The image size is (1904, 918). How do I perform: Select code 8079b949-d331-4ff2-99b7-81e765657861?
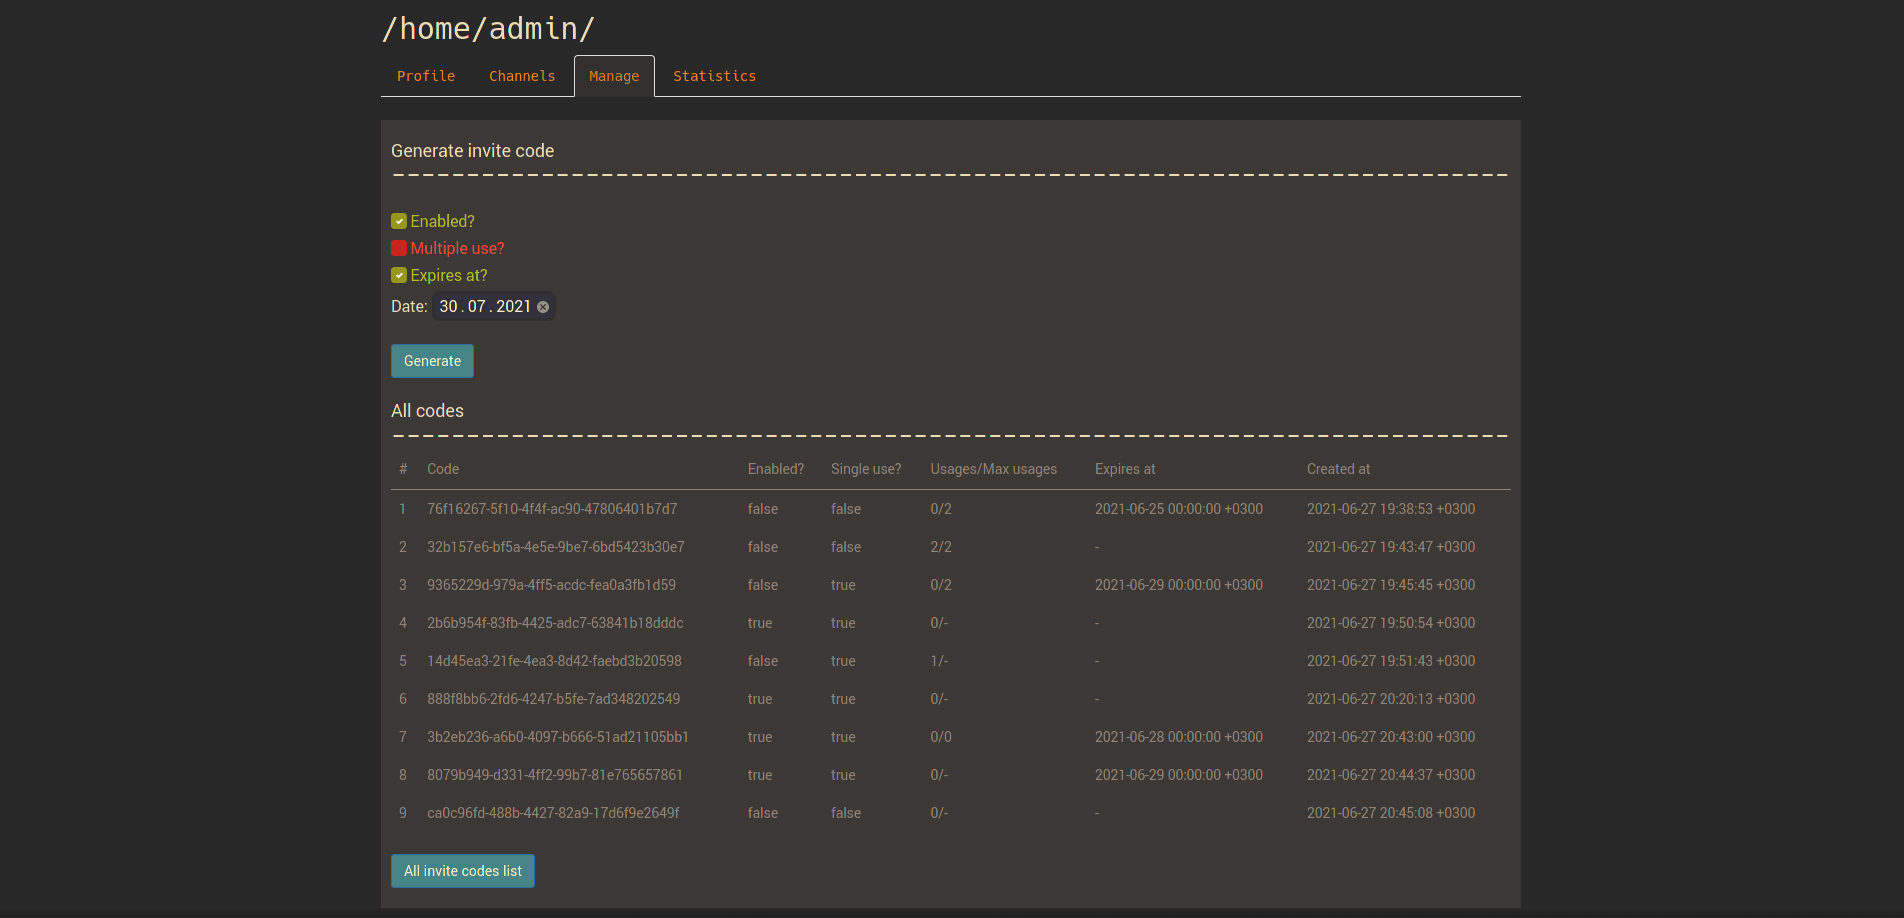[555, 775]
